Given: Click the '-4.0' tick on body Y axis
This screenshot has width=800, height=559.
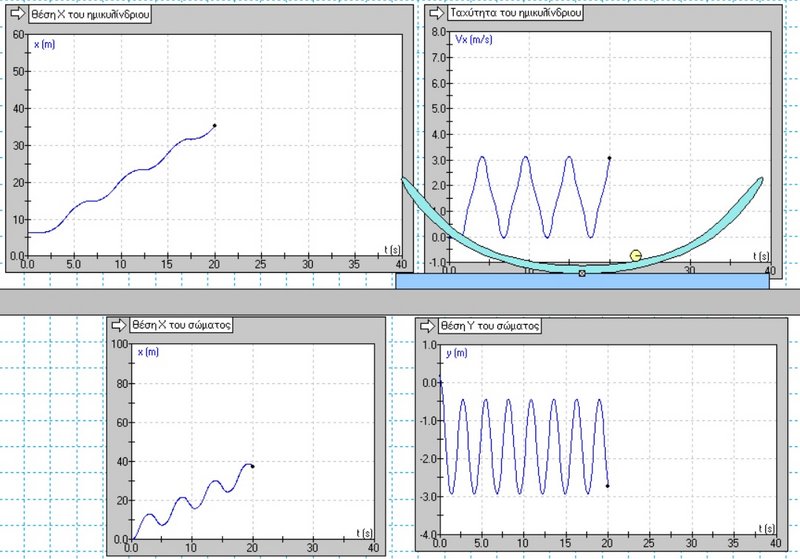Looking at the screenshot, I should click(x=429, y=535).
